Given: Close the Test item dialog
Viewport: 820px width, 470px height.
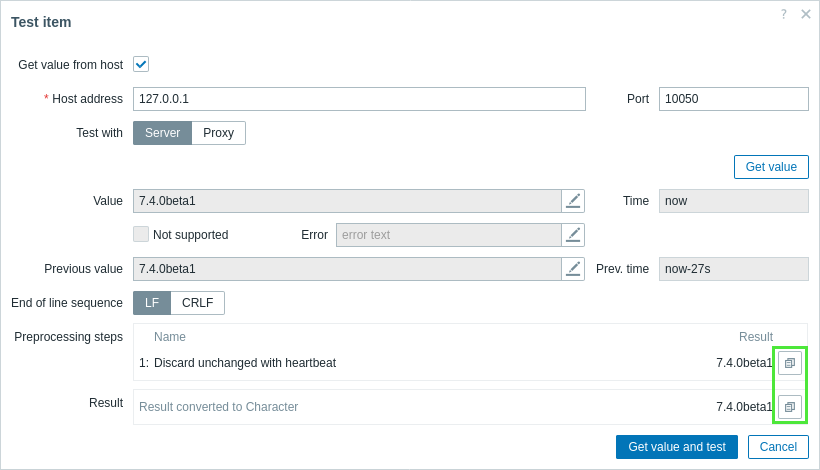Looking at the screenshot, I should tap(805, 14).
